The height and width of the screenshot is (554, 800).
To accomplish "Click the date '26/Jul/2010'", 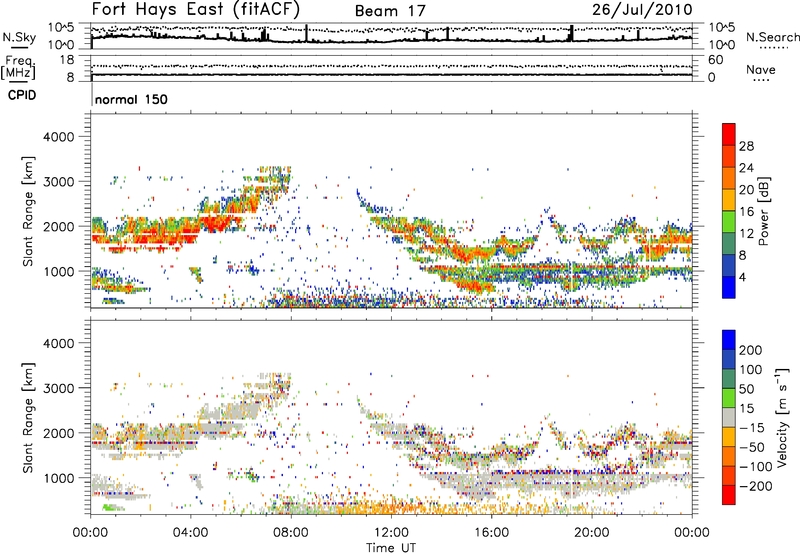I will pos(642,10).
